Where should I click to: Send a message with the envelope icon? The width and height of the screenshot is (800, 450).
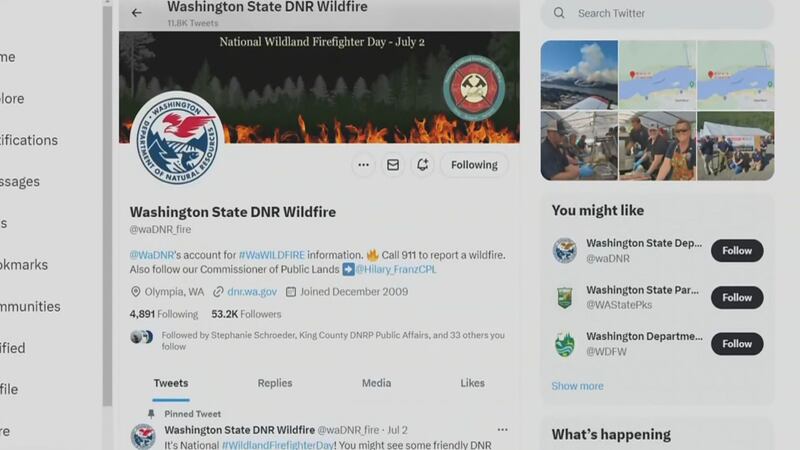click(393, 165)
